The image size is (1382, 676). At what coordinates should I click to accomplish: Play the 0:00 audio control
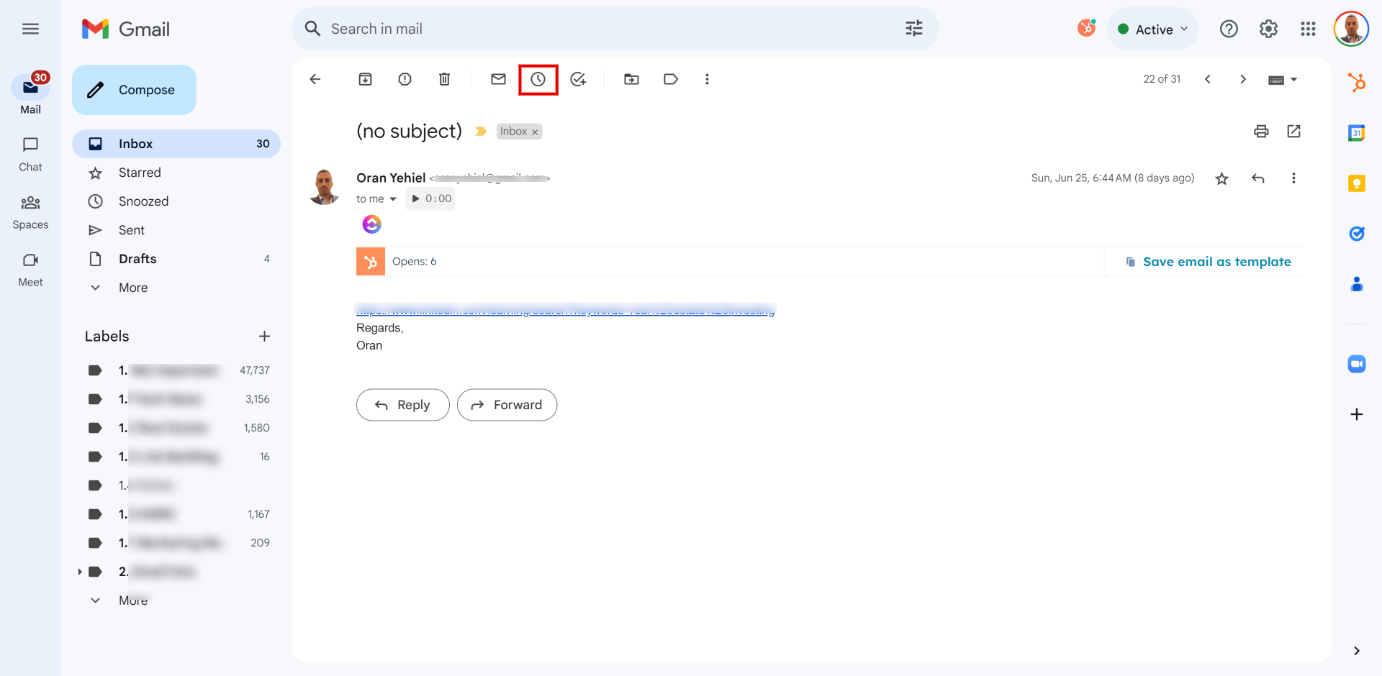click(x=430, y=199)
